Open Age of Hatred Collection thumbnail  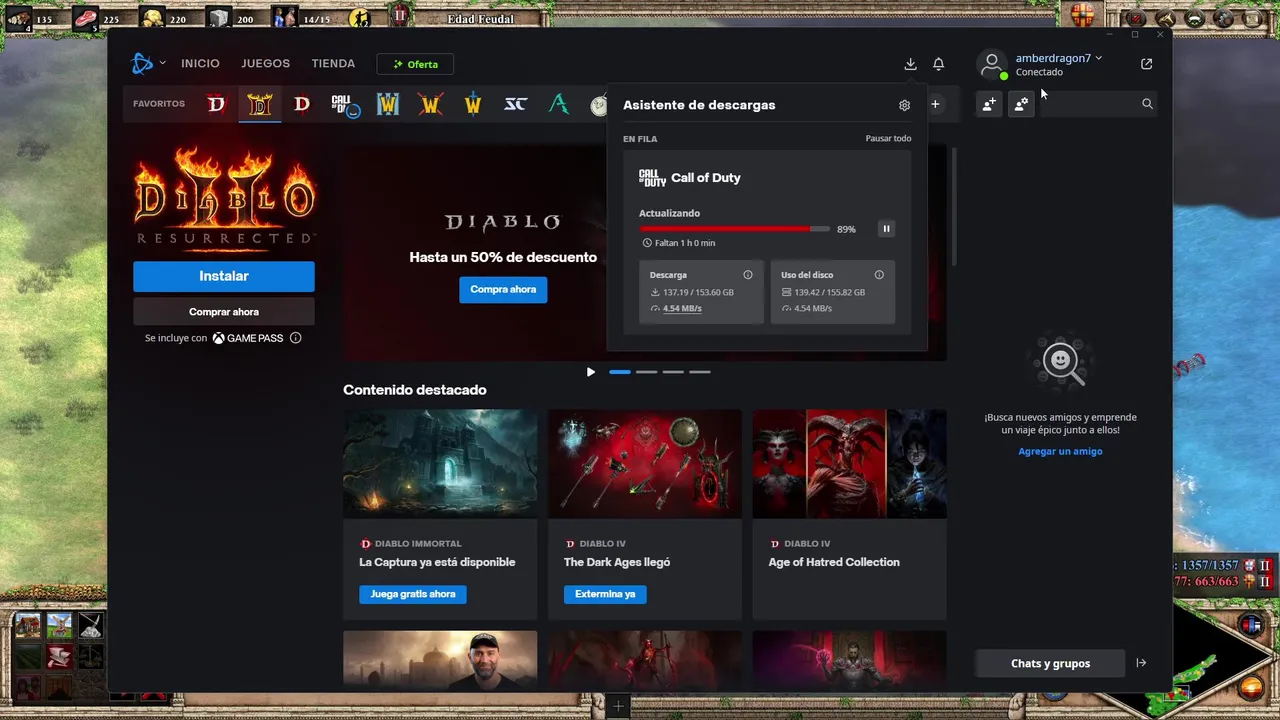(849, 464)
